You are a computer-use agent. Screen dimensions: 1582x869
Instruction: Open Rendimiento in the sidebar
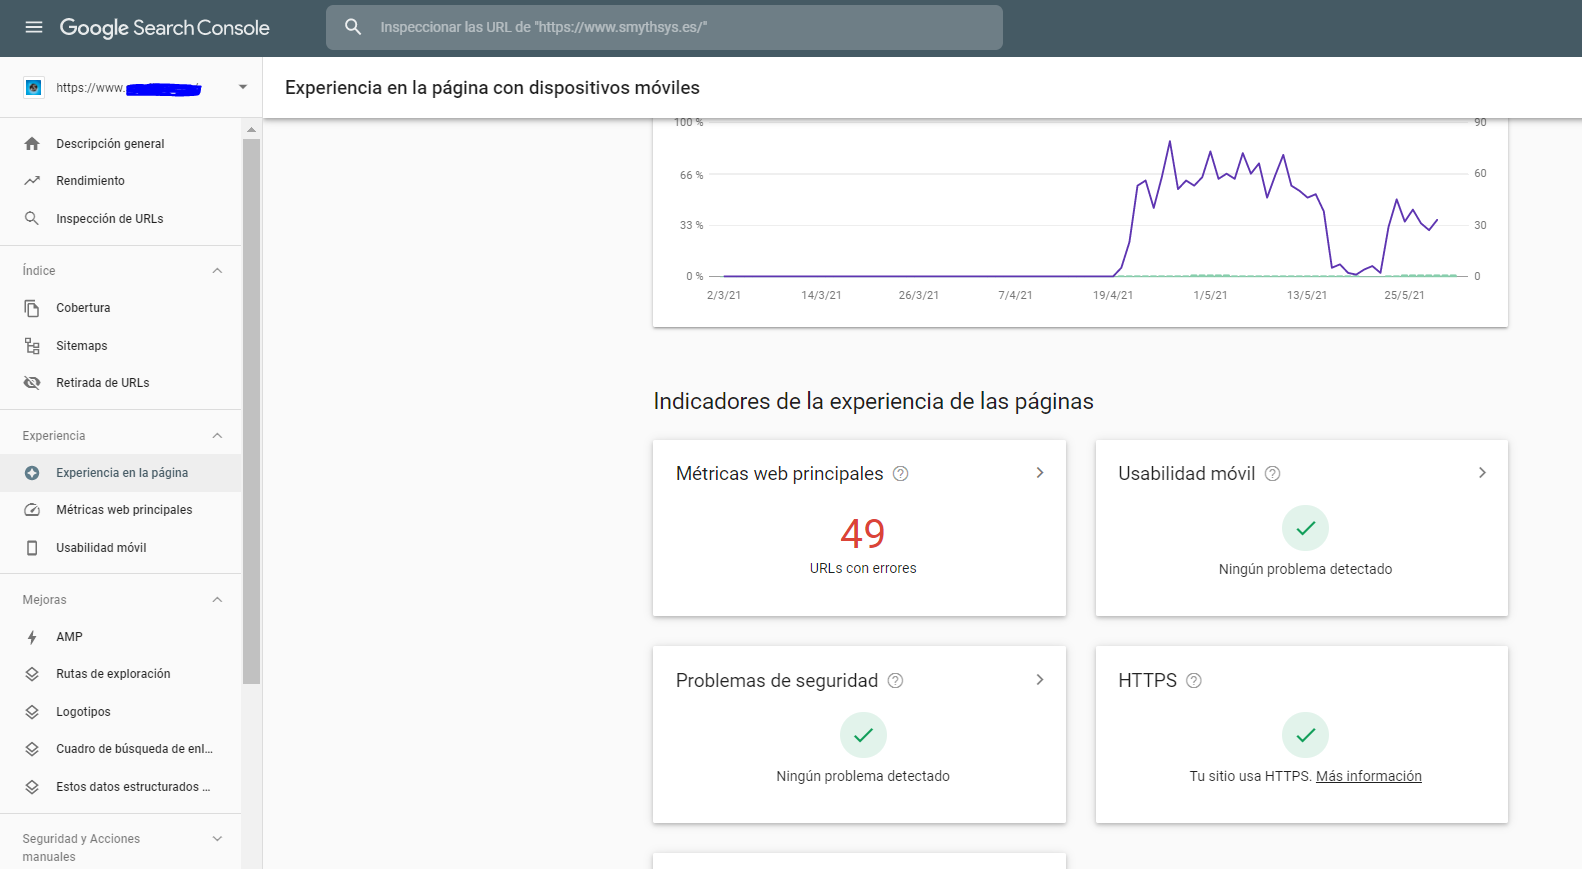coord(90,181)
